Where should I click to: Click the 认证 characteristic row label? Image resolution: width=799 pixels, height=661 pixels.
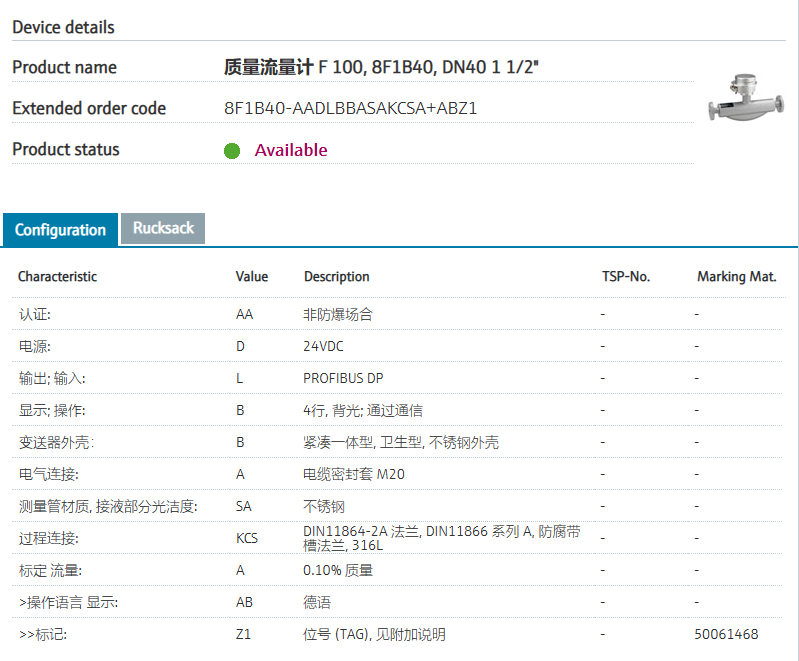pos(34,314)
